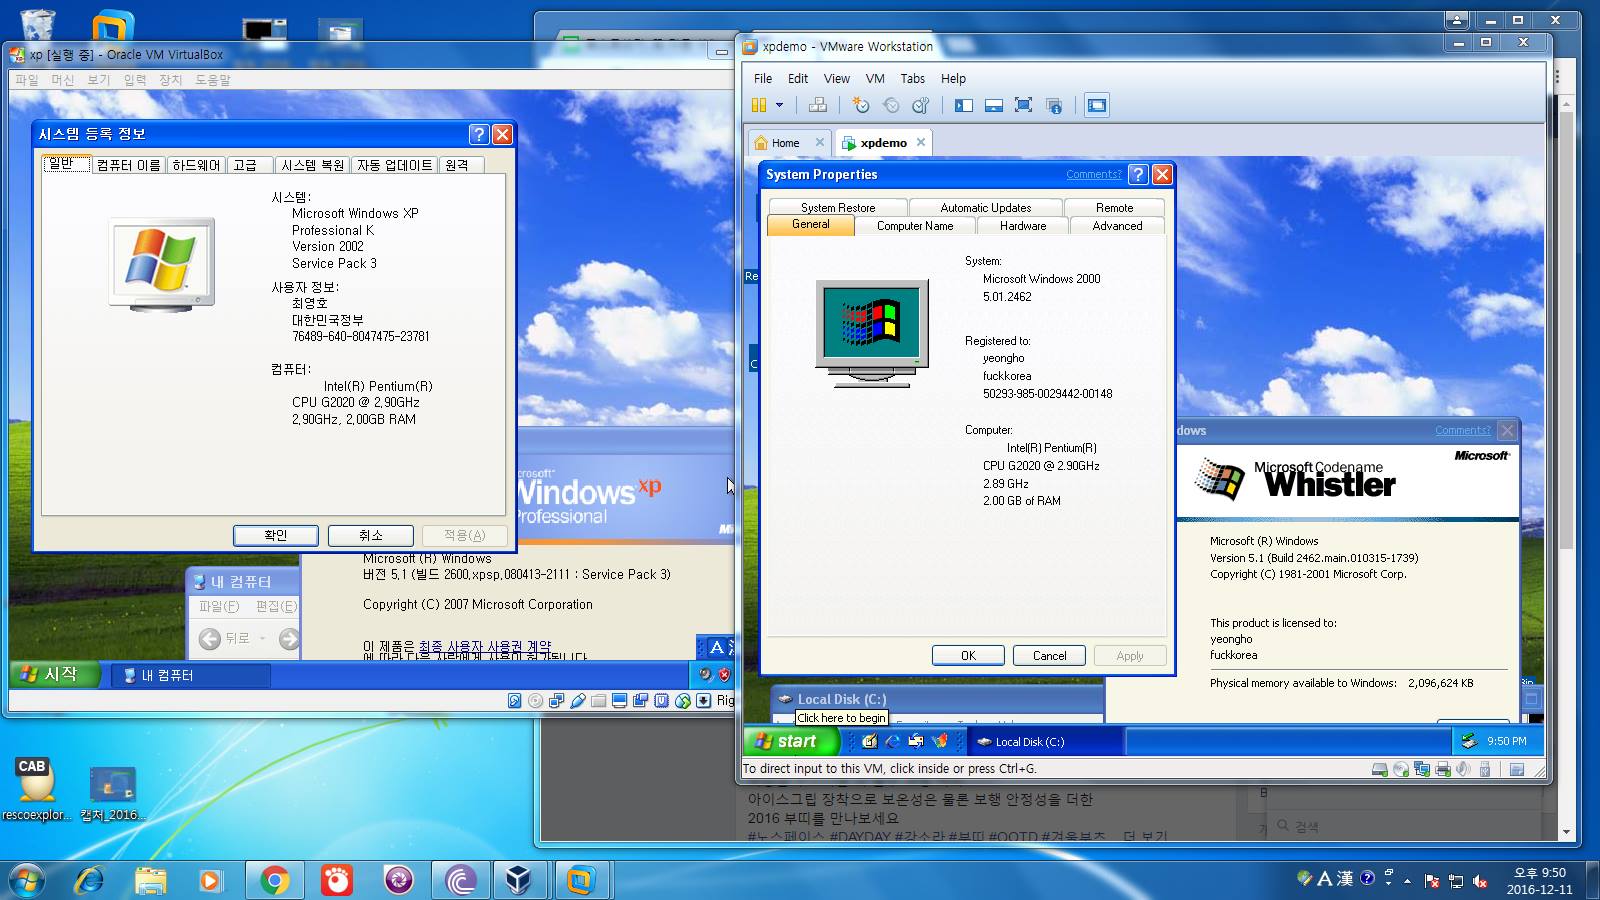
Task: Click Cancel in System Properties dialog
Action: click(x=1049, y=655)
